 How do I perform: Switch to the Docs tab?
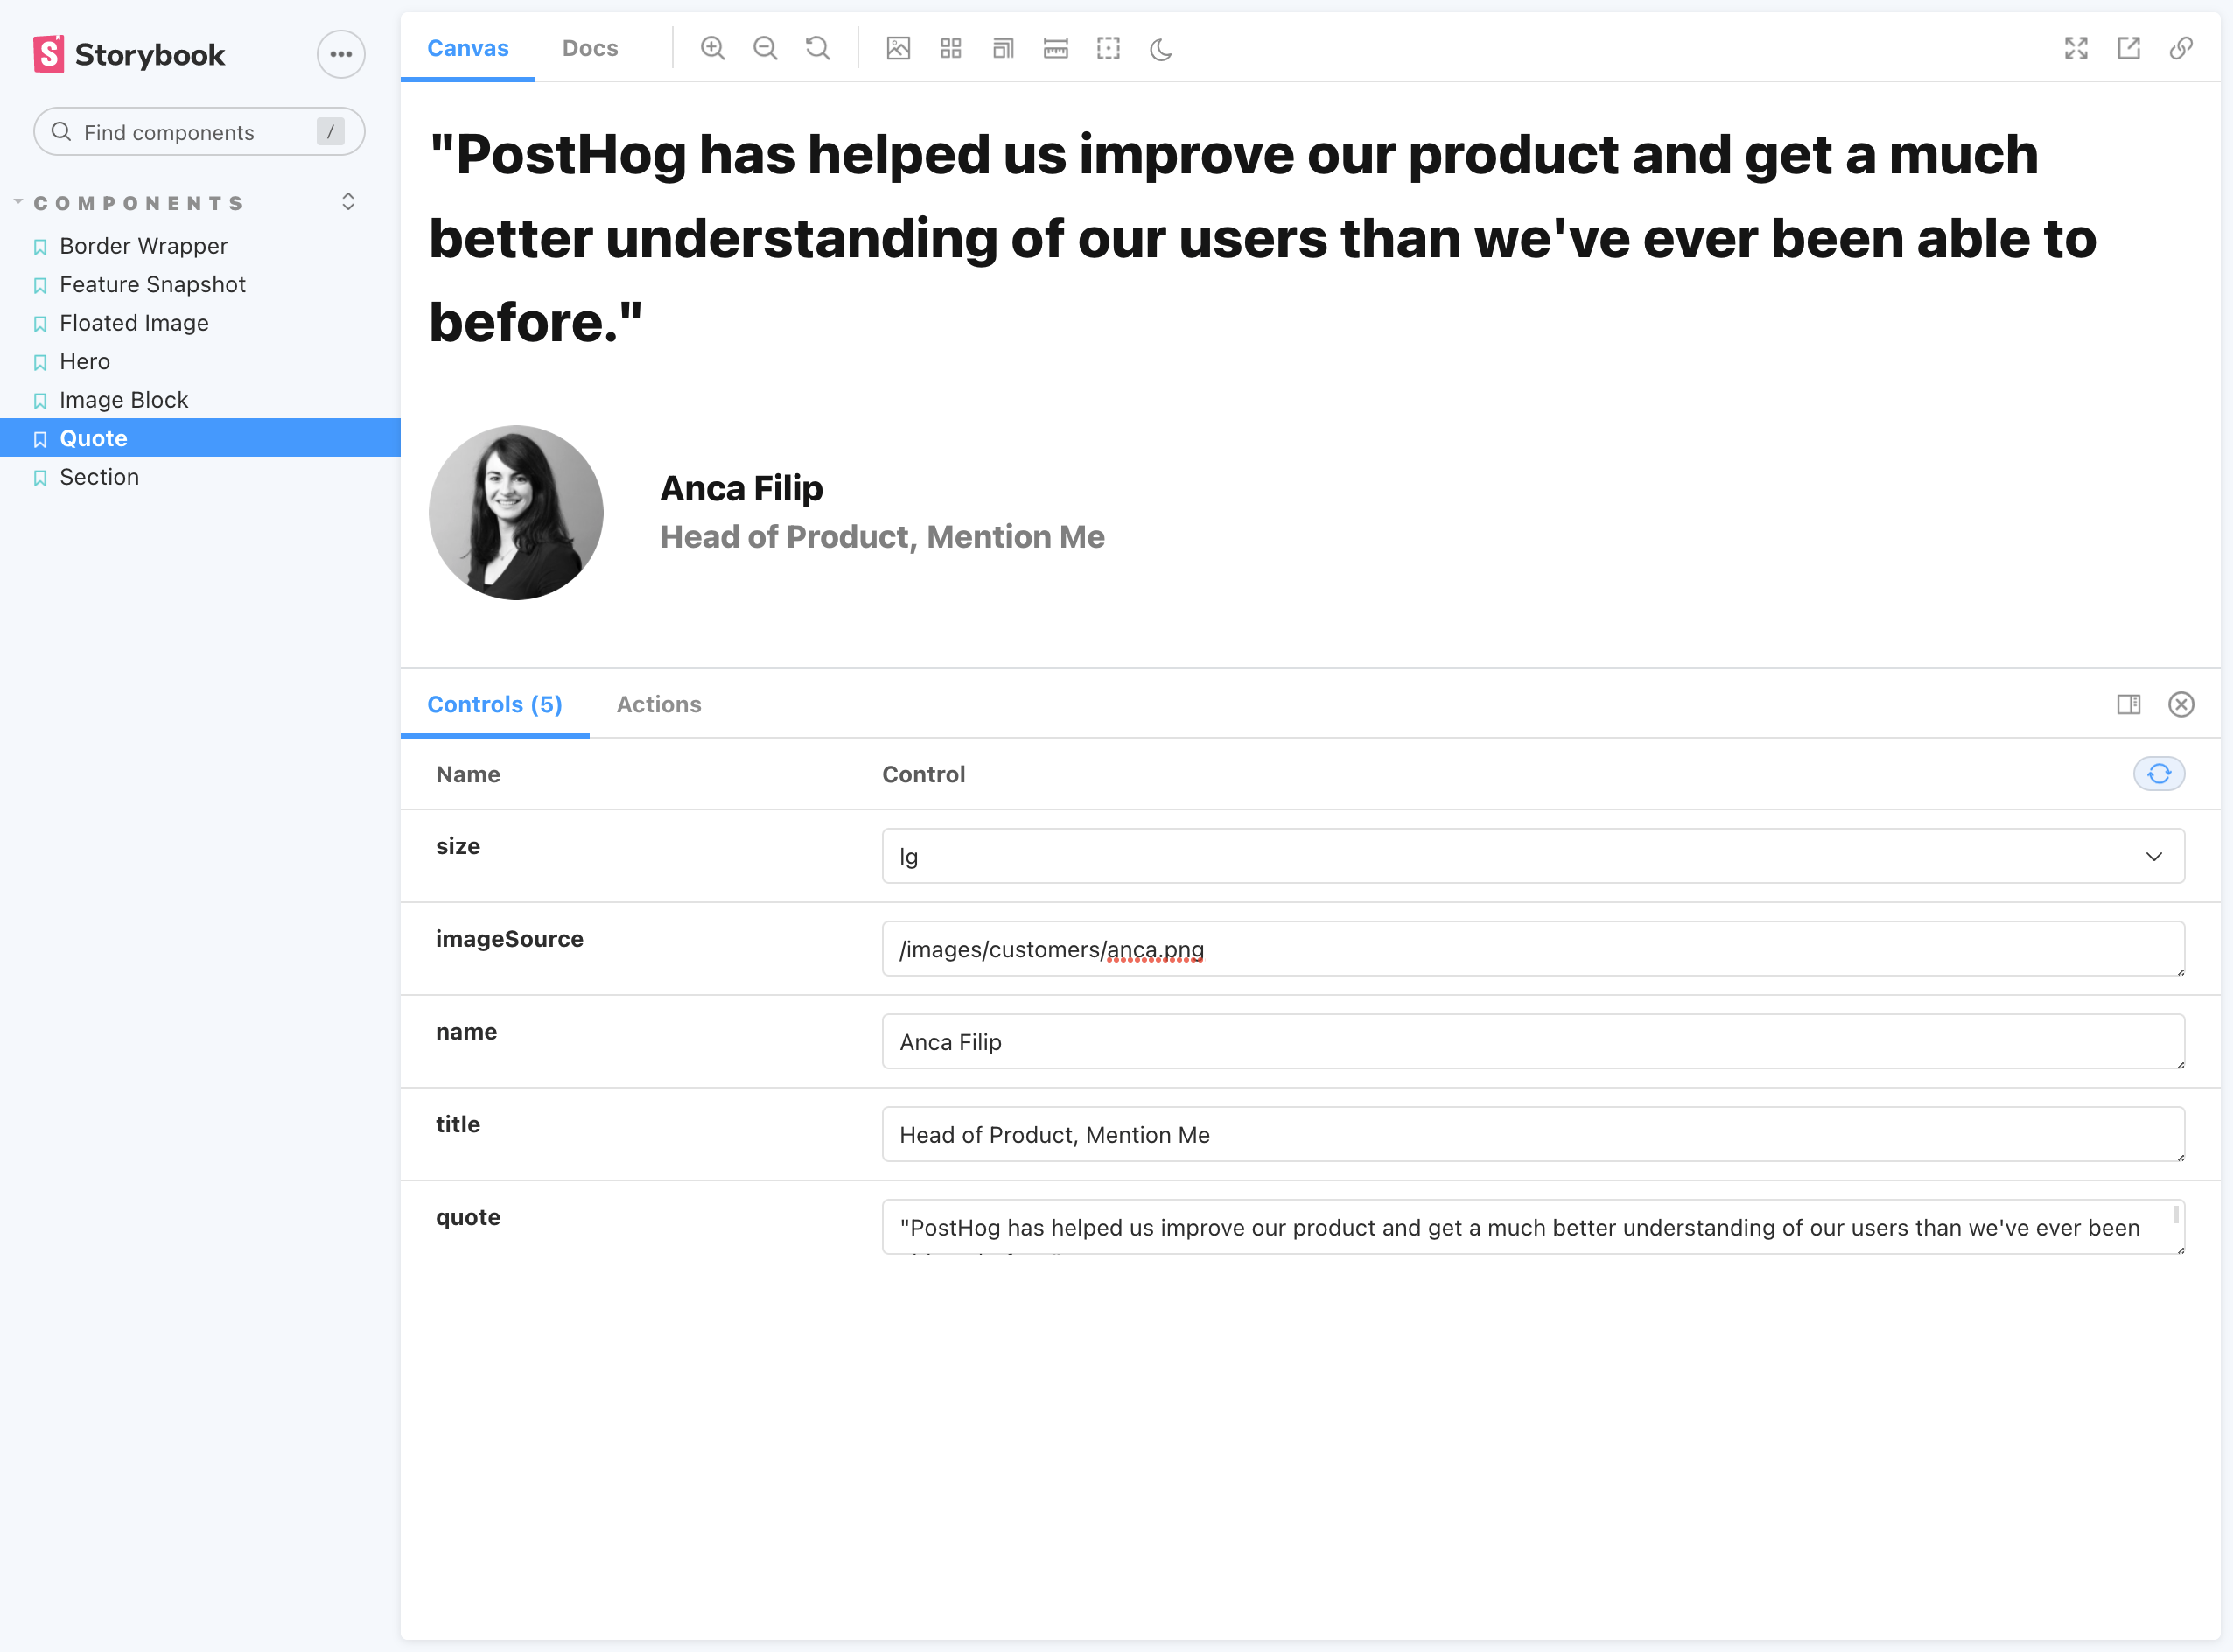tap(590, 48)
